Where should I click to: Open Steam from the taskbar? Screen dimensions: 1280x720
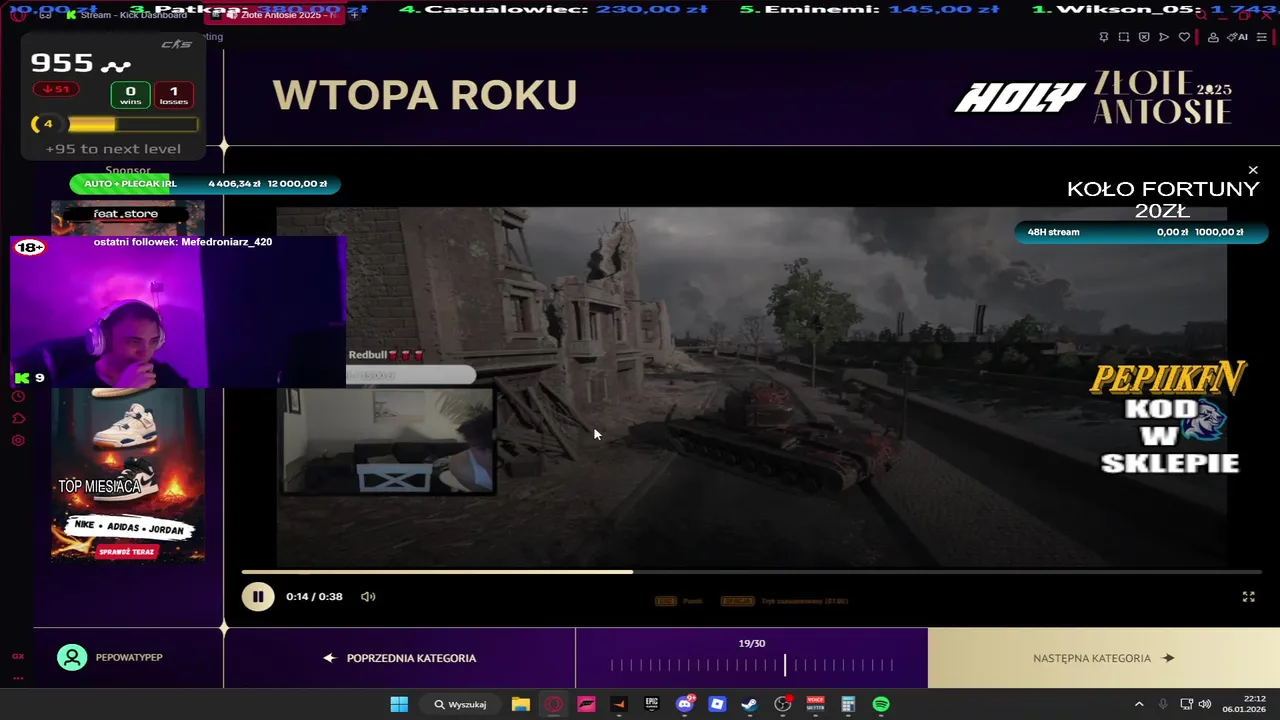[x=749, y=704]
